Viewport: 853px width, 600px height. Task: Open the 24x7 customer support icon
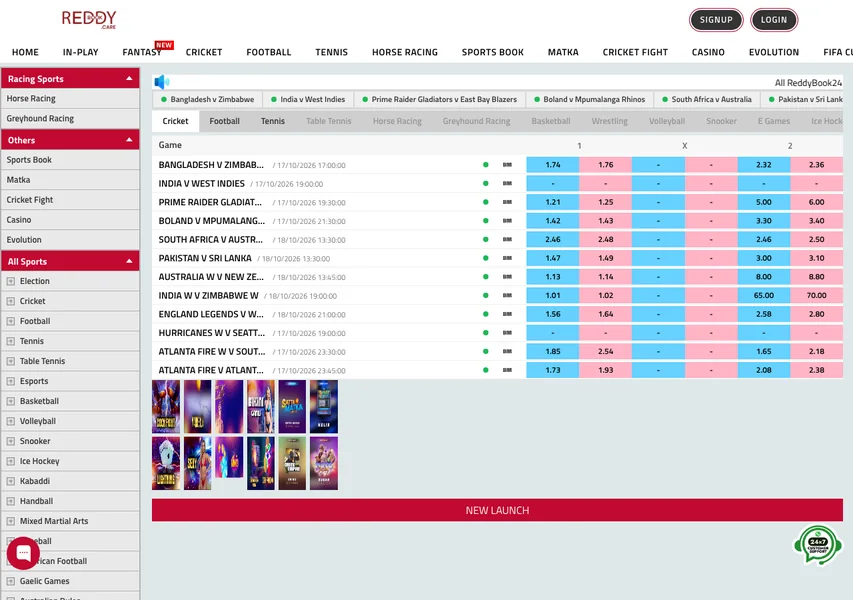(817, 544)
